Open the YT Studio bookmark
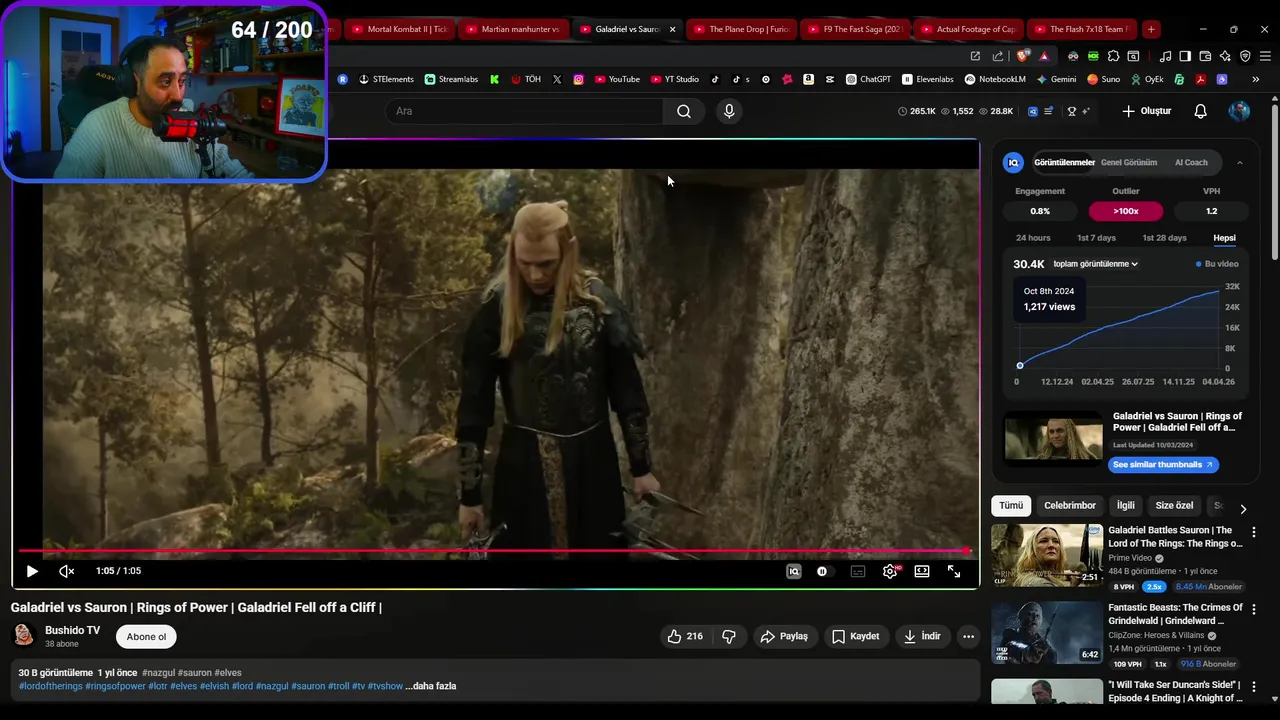The image size is (1280, 720). point(675,79)
